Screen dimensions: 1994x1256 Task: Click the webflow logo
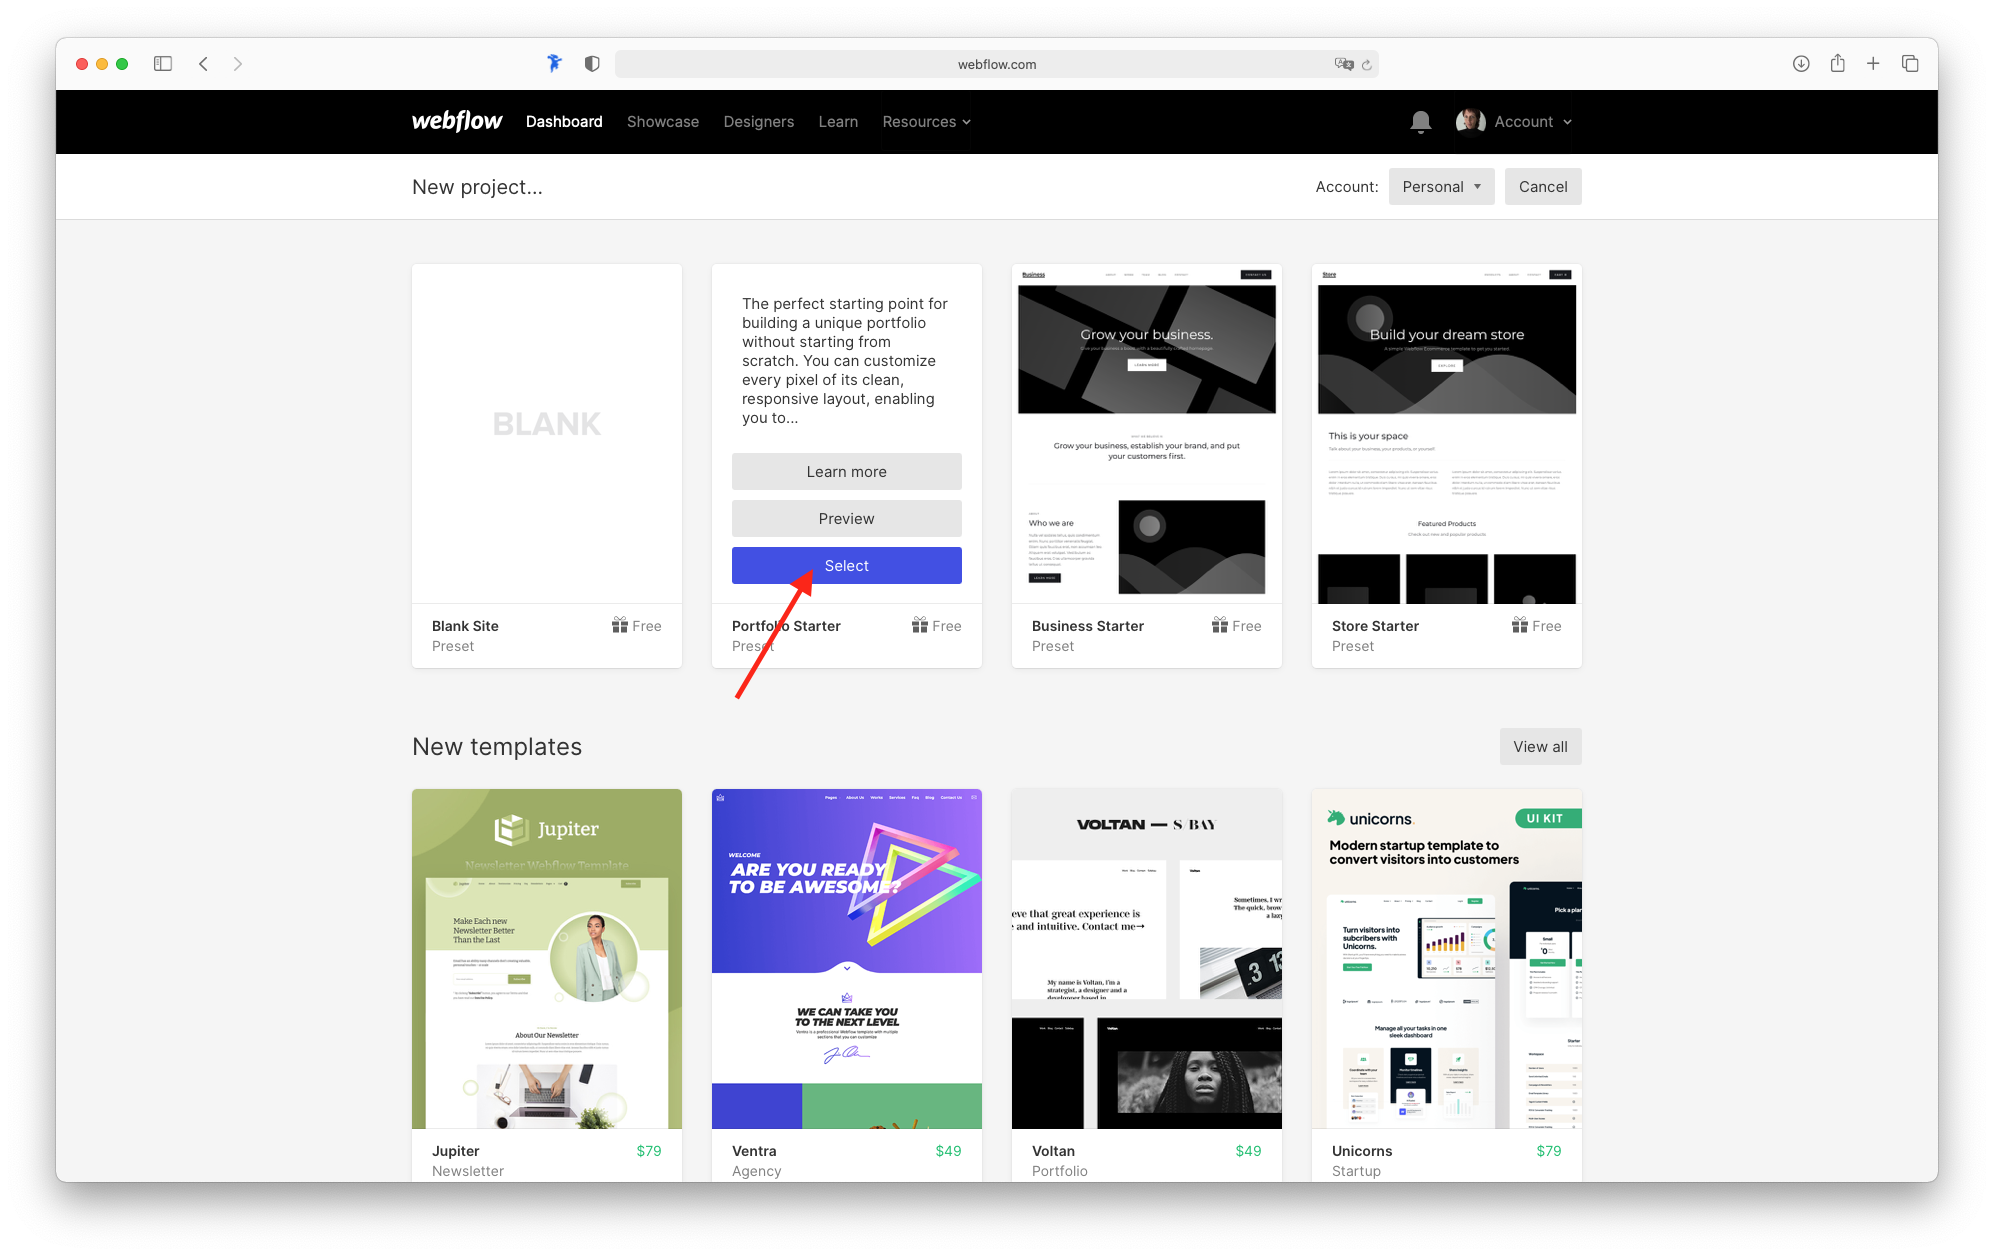[x=456, y=121]
